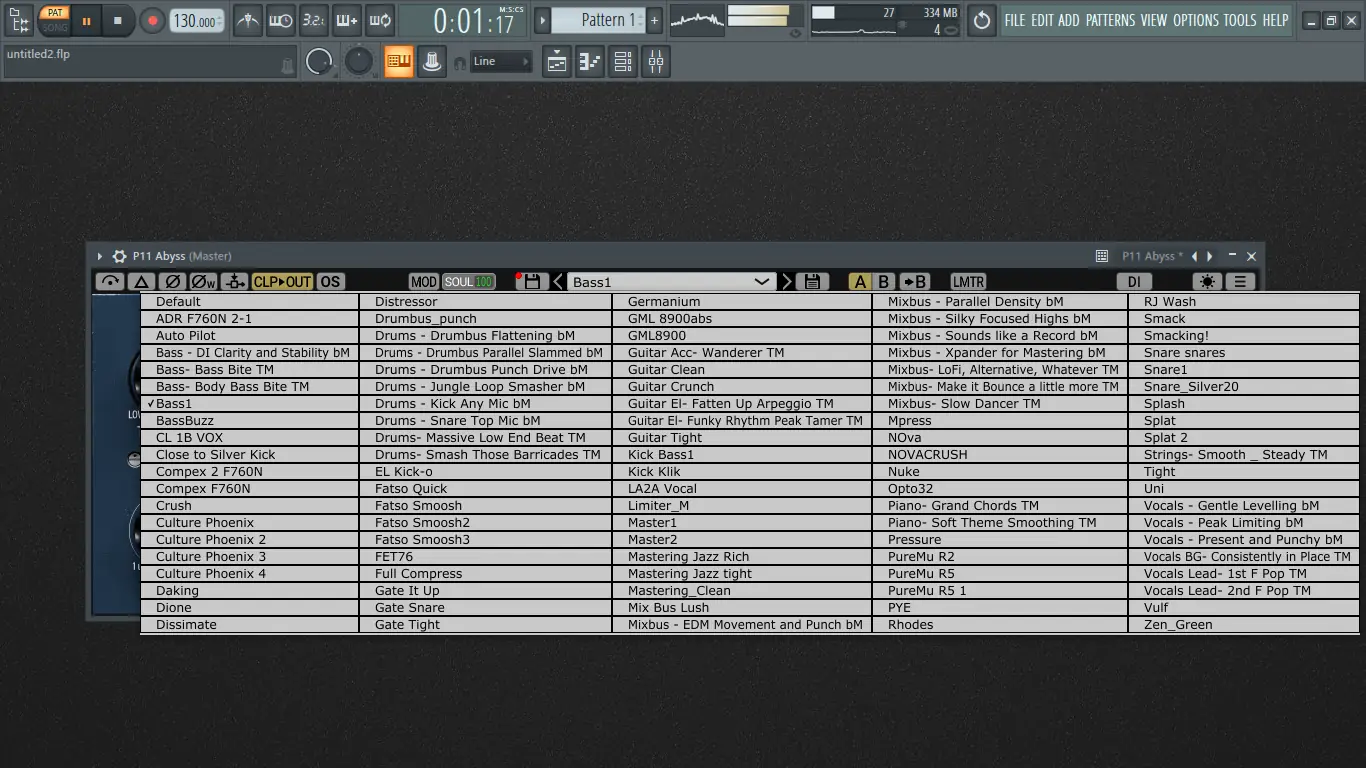The height and width of the screenshot is (768, 1366).
Task: Open the piano roll view icon
Action: [590, 62]
